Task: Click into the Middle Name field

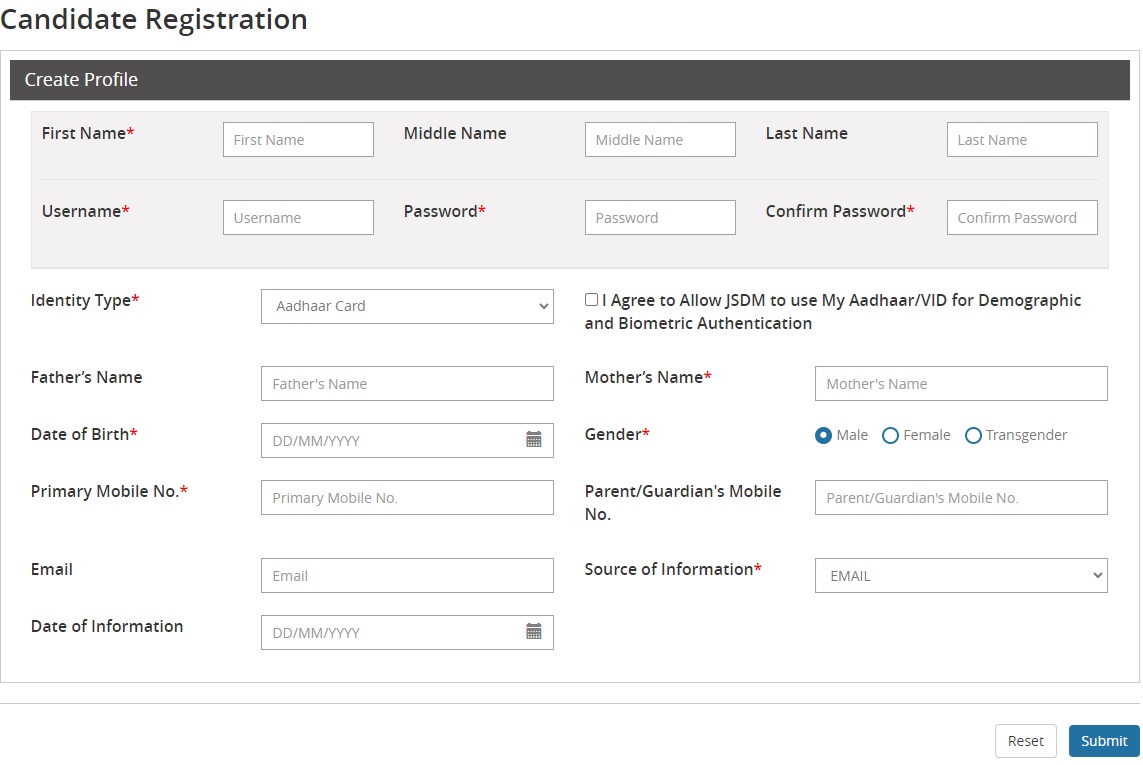Action: click(660, 140)
